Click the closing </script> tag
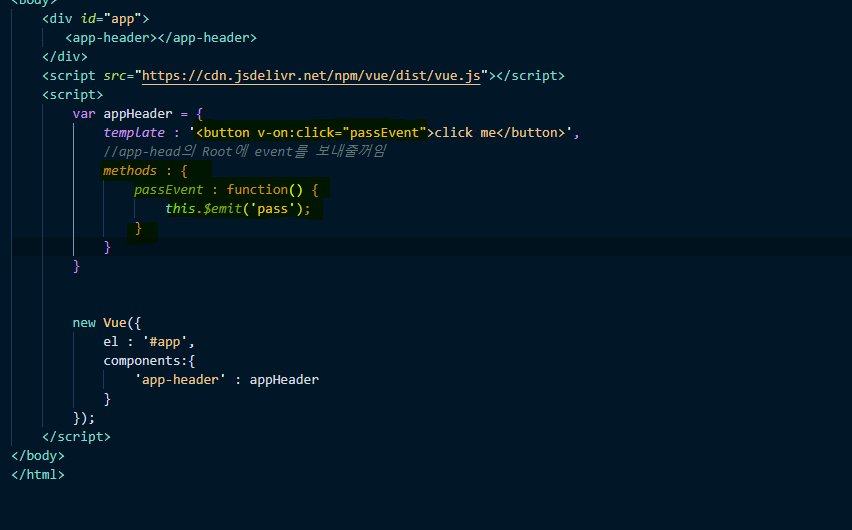The height and width of the screenshot is (530, 852). point(76,437)
